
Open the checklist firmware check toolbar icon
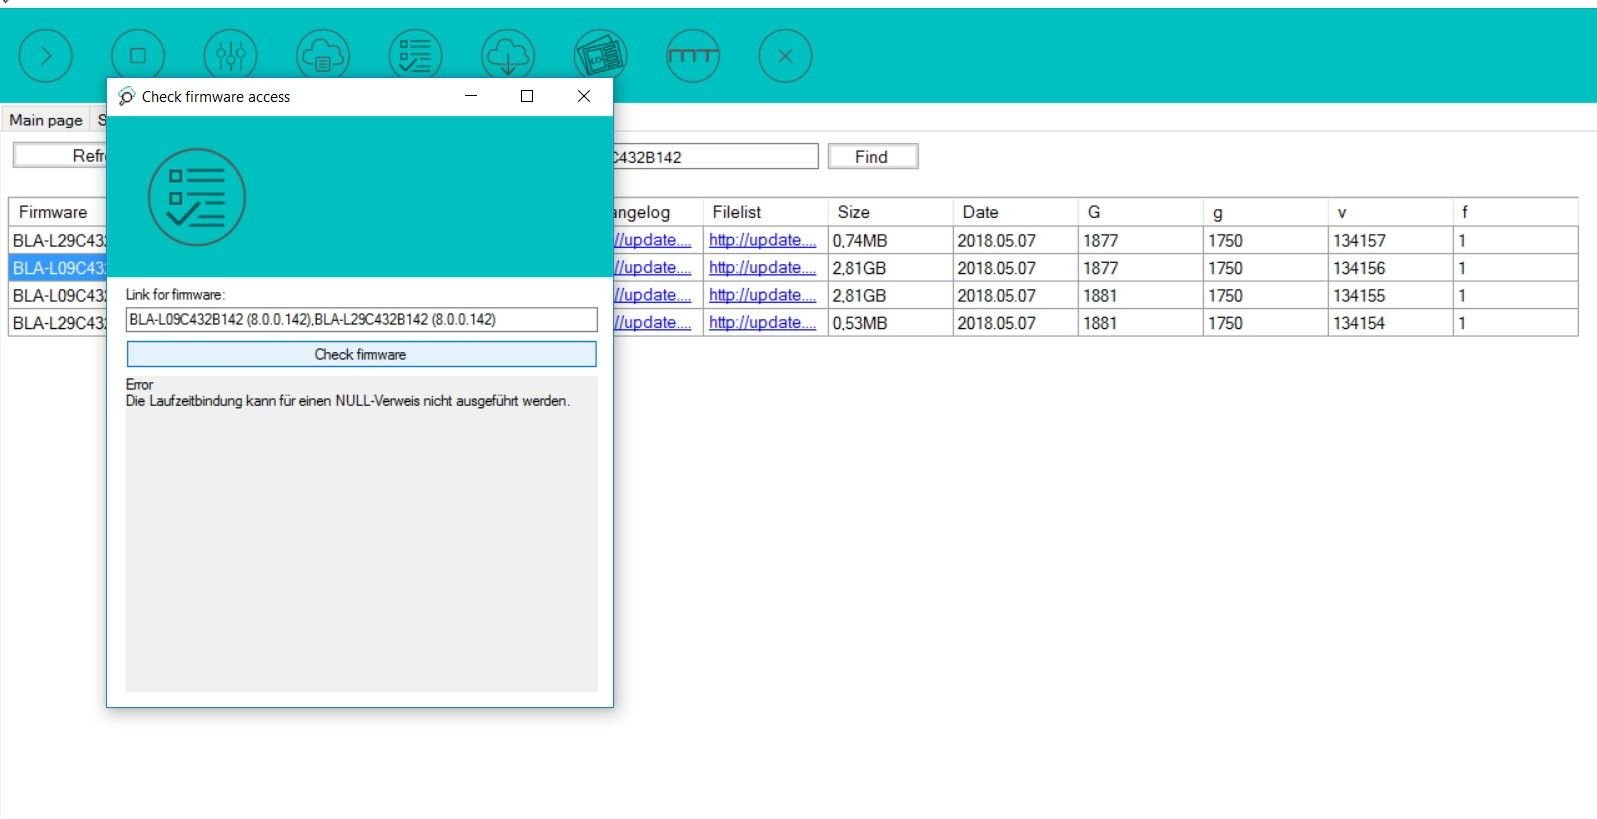click(416, 56)
